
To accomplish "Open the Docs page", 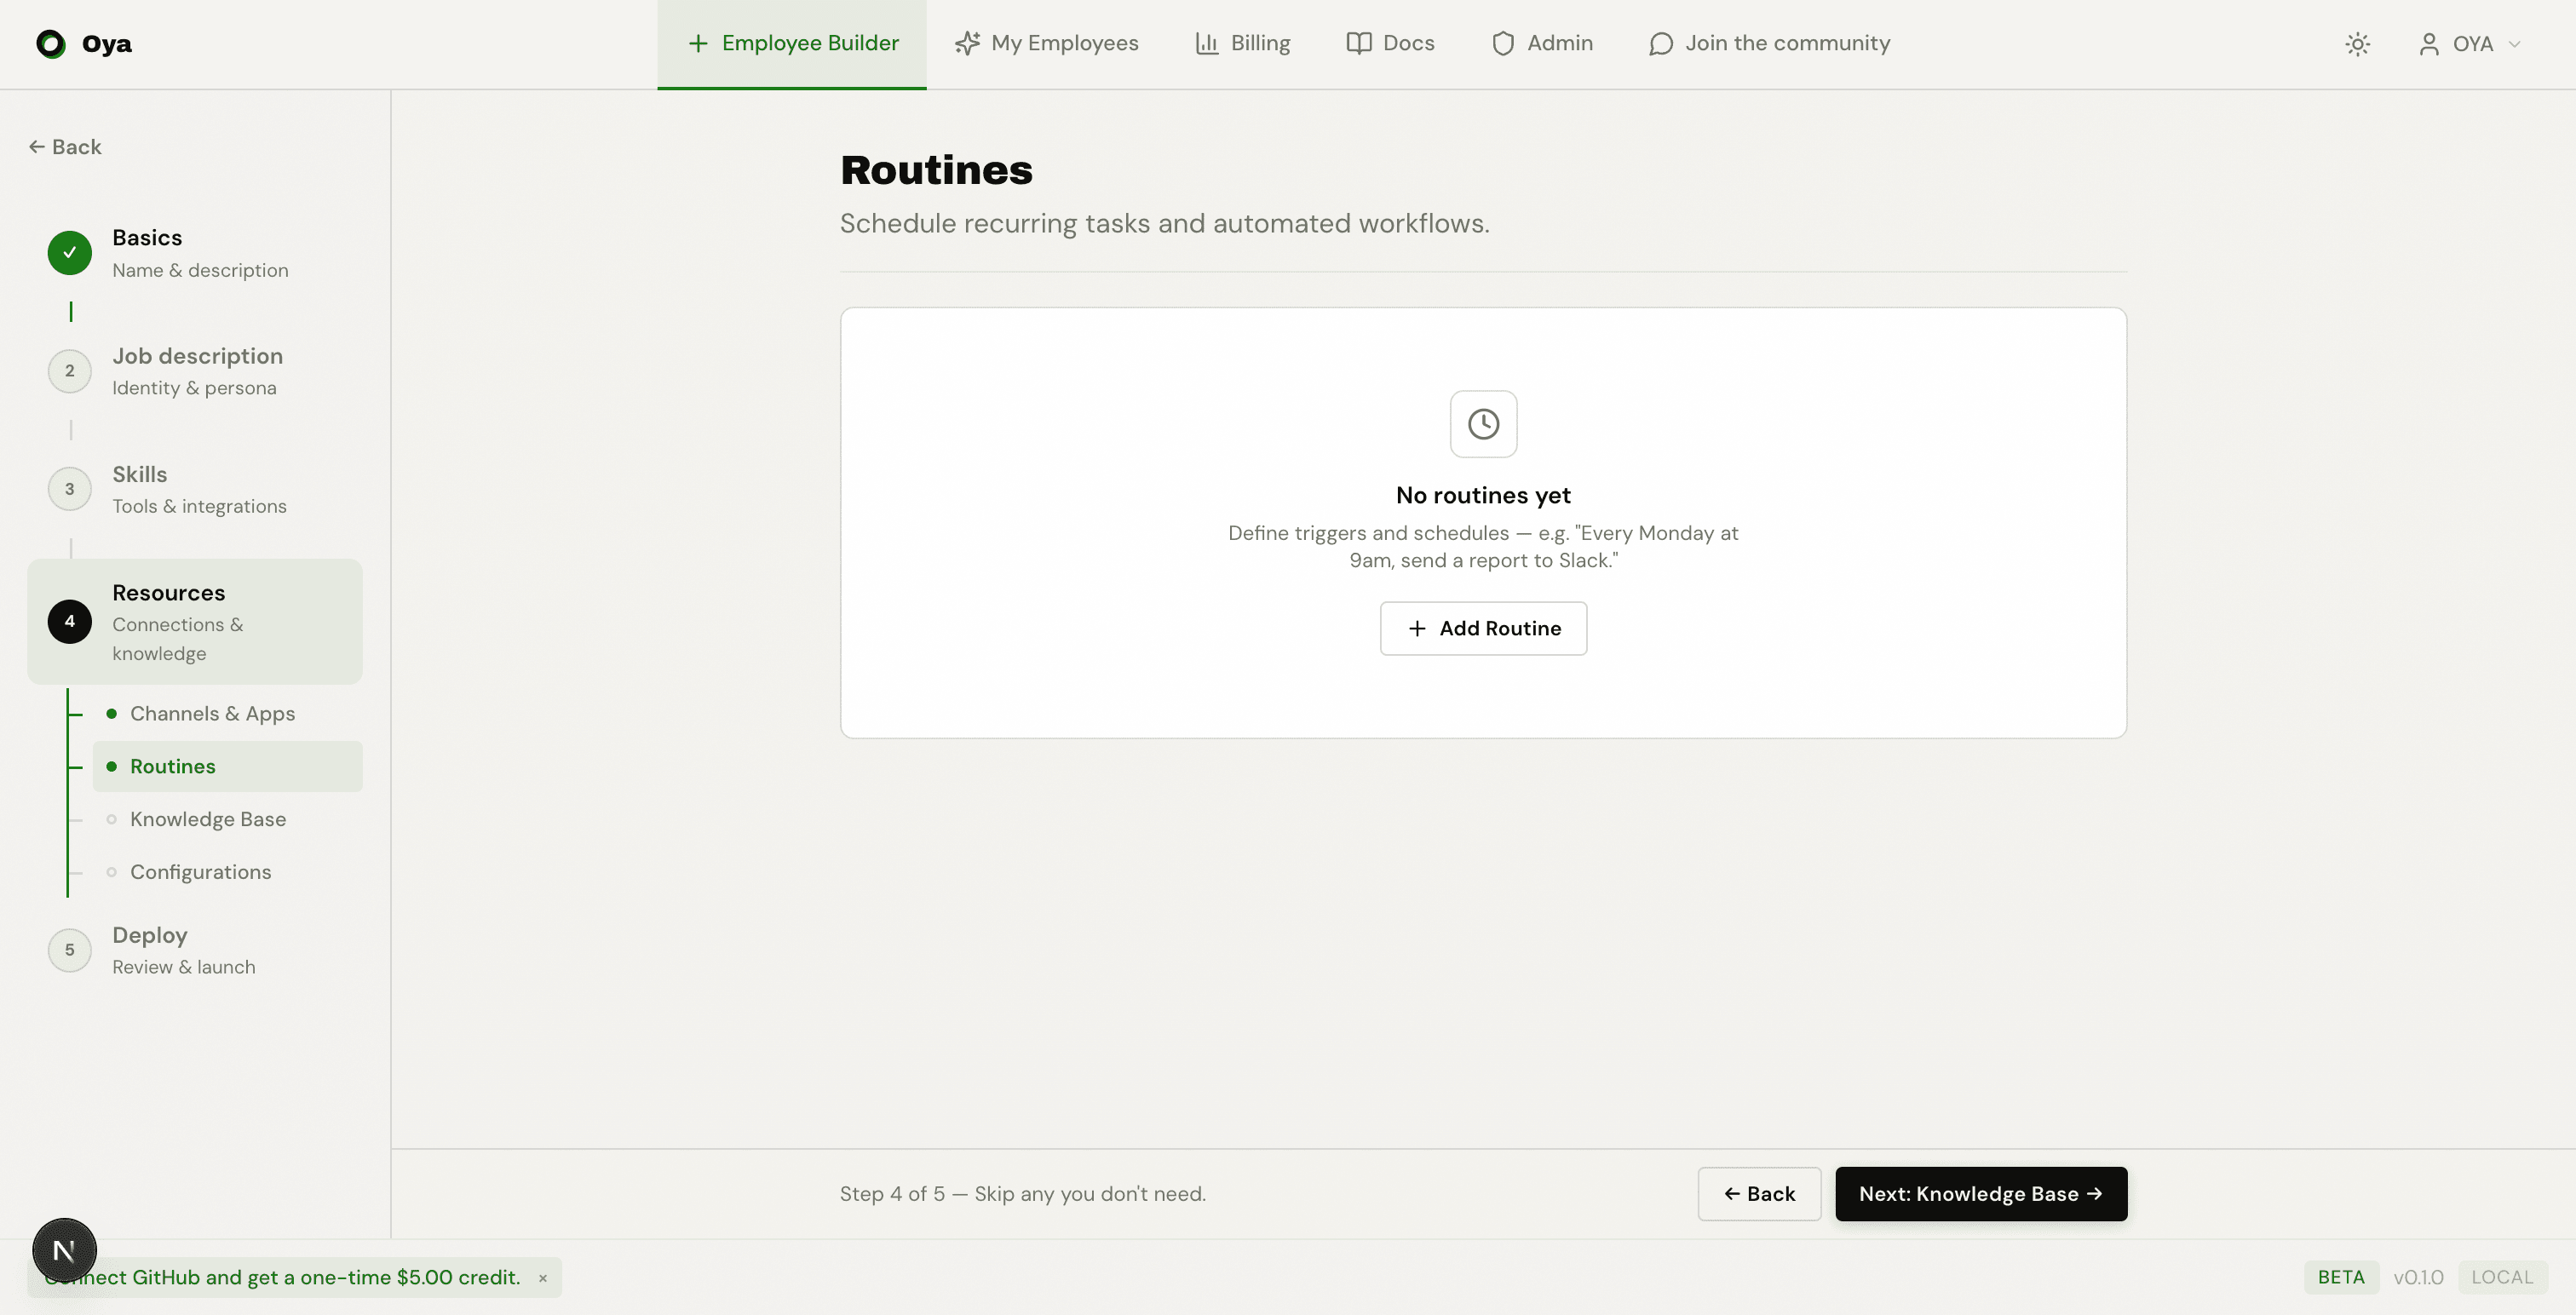I will coord(1390,43).
